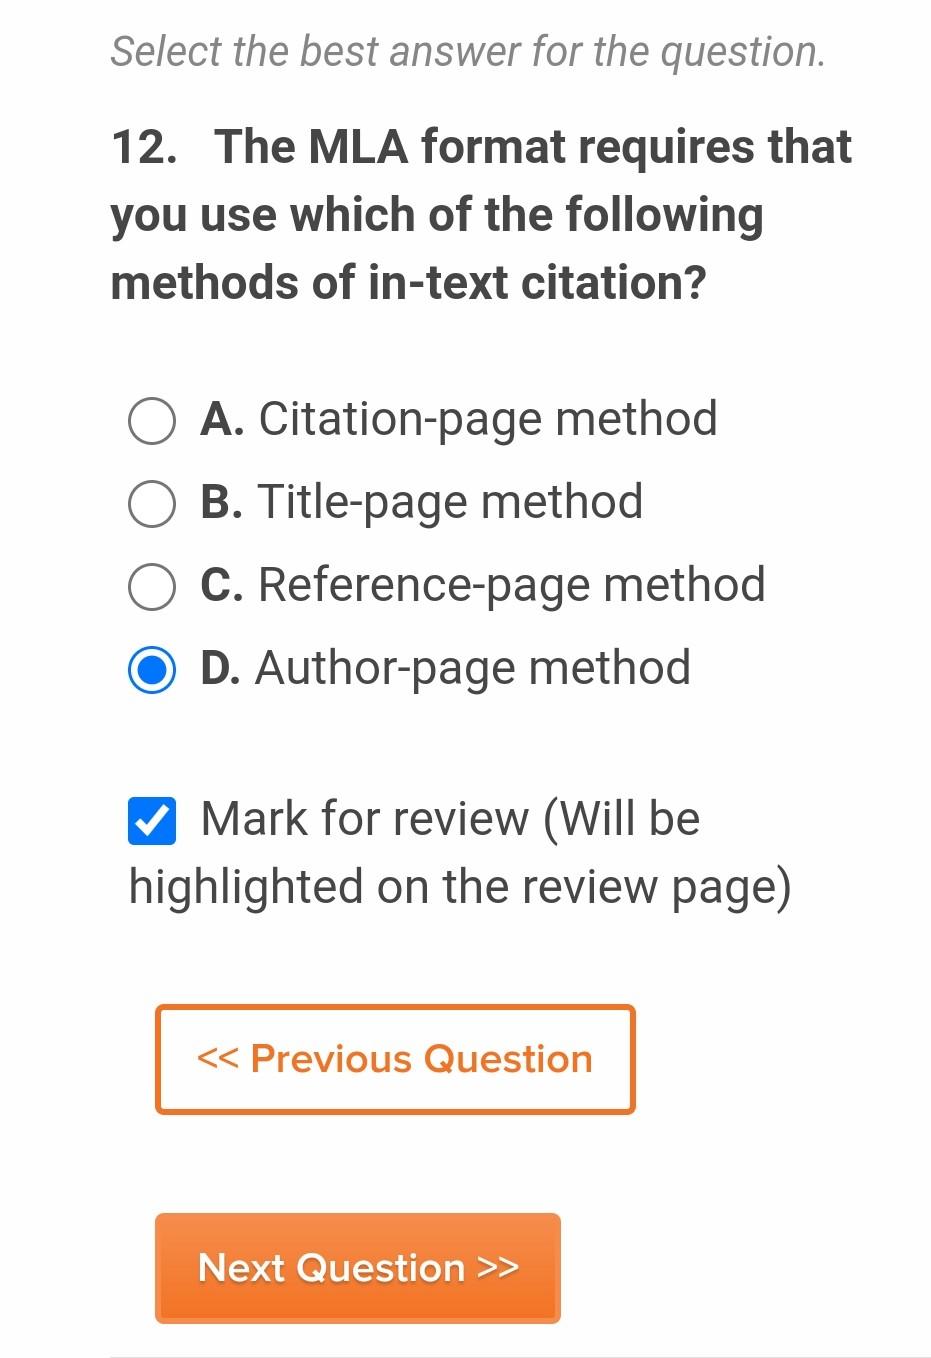Click the radio circle next to option B
The width and height of the screenshot is (931, 1358).
click(151, 504)
